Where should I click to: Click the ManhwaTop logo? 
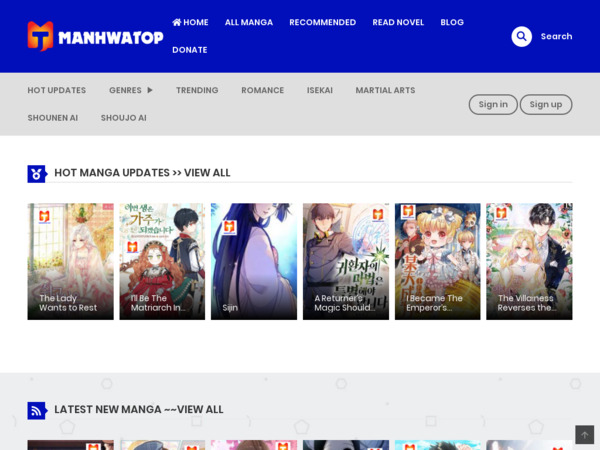click(95, 36)
